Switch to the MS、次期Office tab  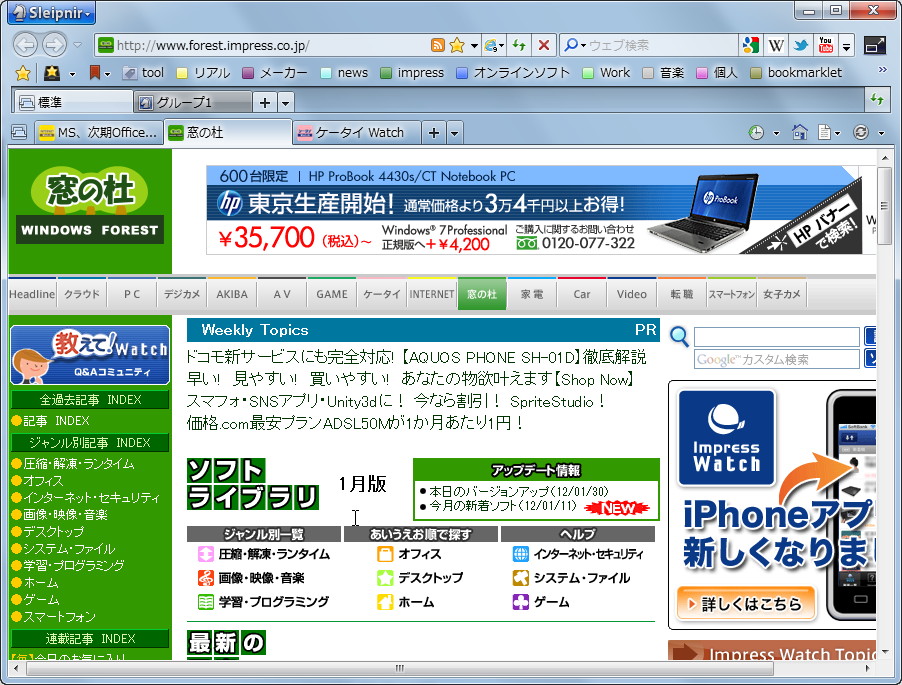95,131
